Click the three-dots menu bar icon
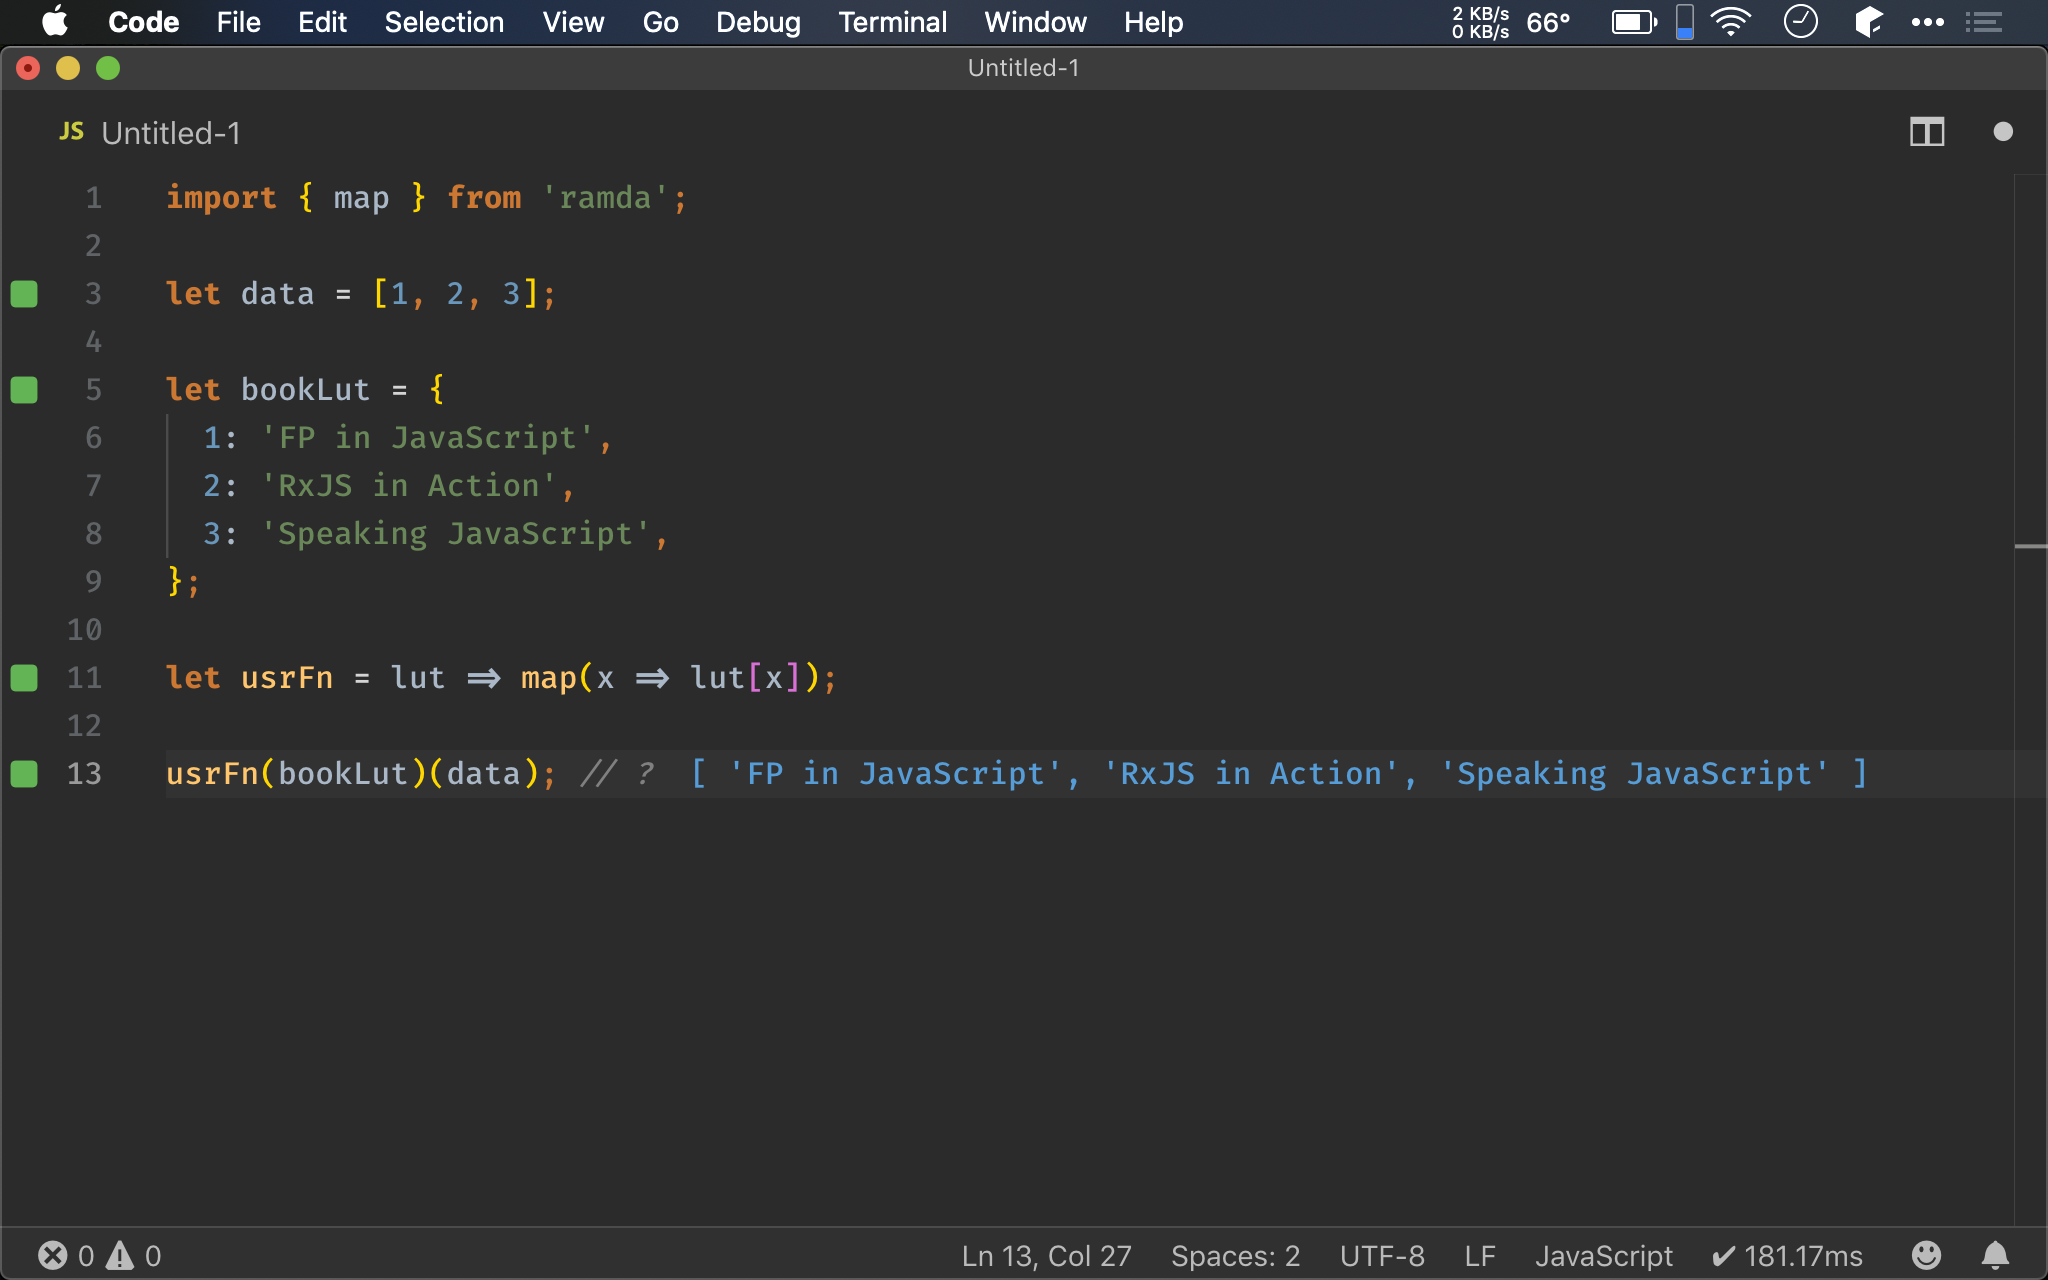This screenshot has height=1280, width=2048. tap(1927, 22)
